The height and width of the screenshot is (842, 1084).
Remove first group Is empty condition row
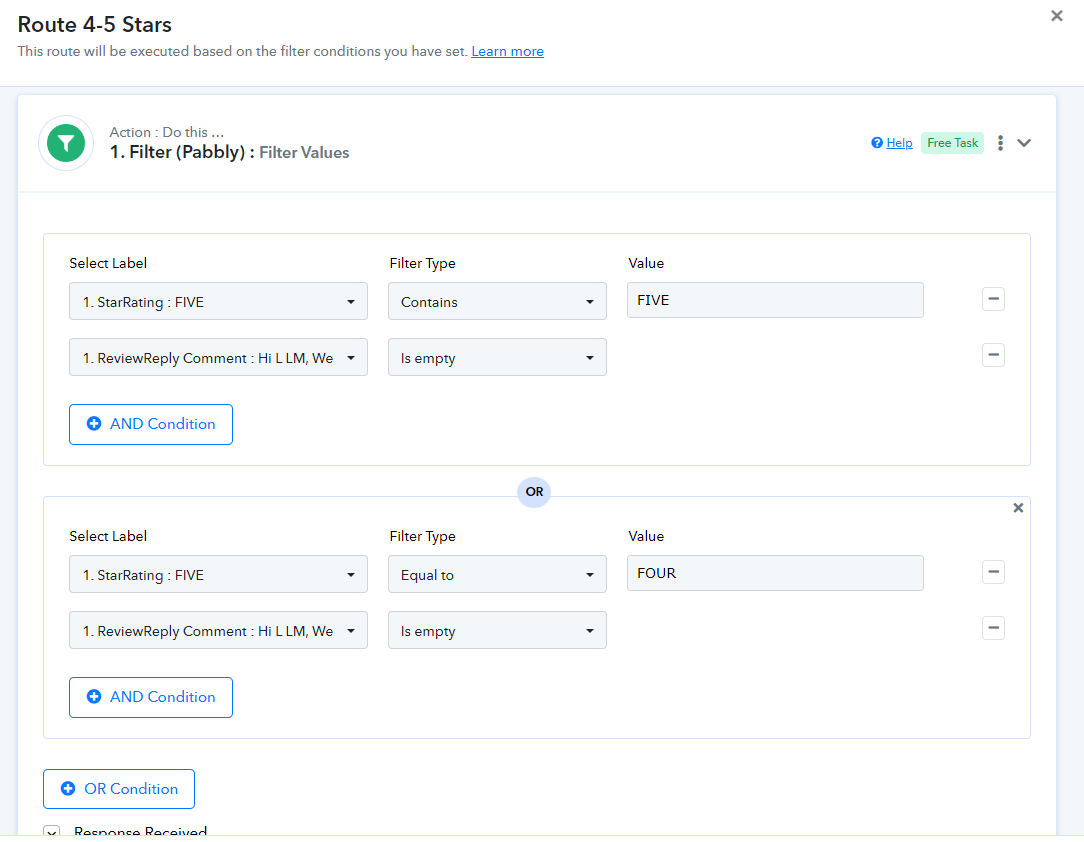click(993, 355)
